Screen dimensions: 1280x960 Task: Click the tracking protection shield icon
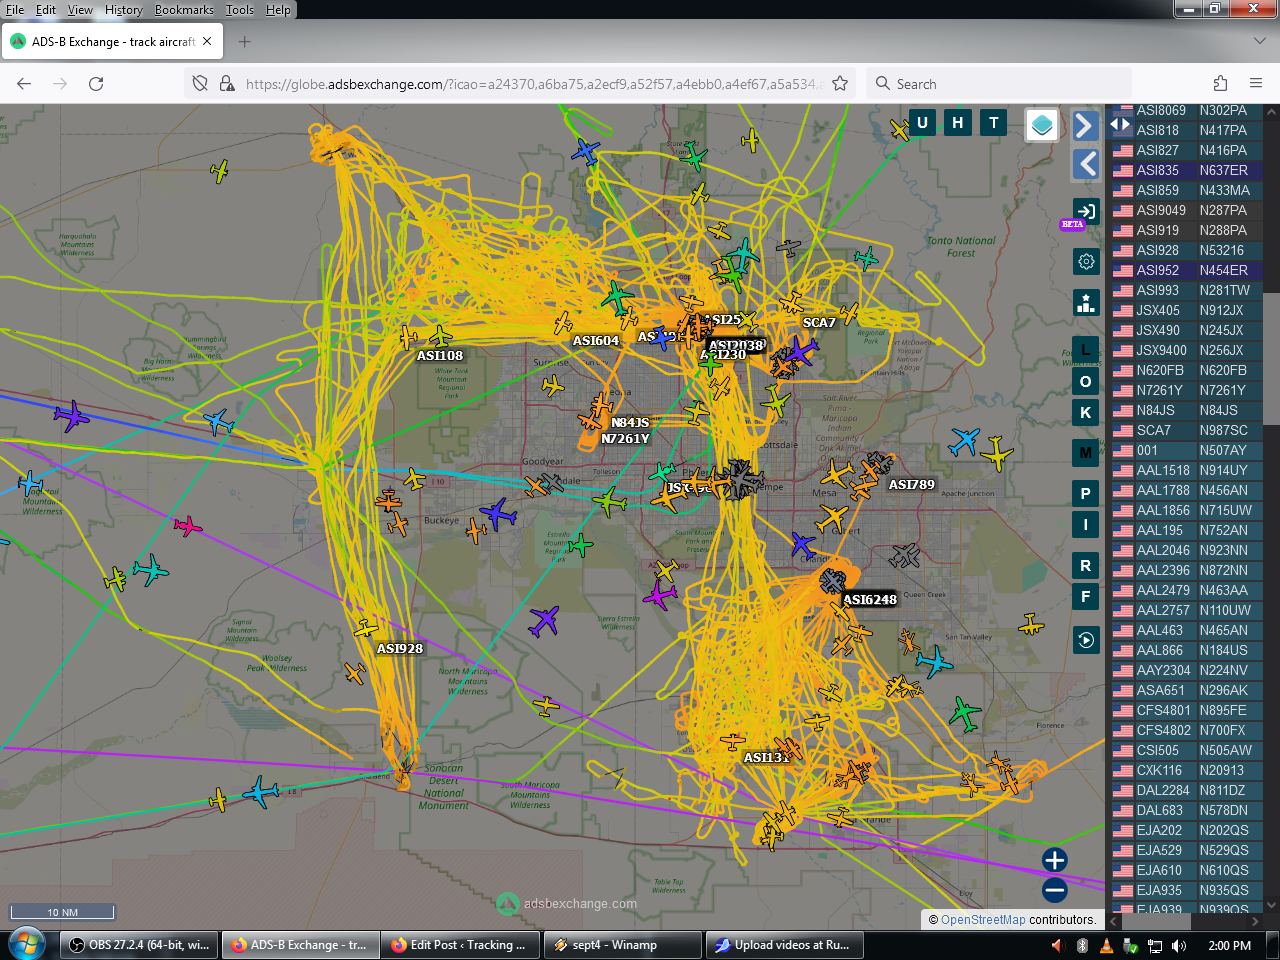pyautogui.click(x=200, y=84)
